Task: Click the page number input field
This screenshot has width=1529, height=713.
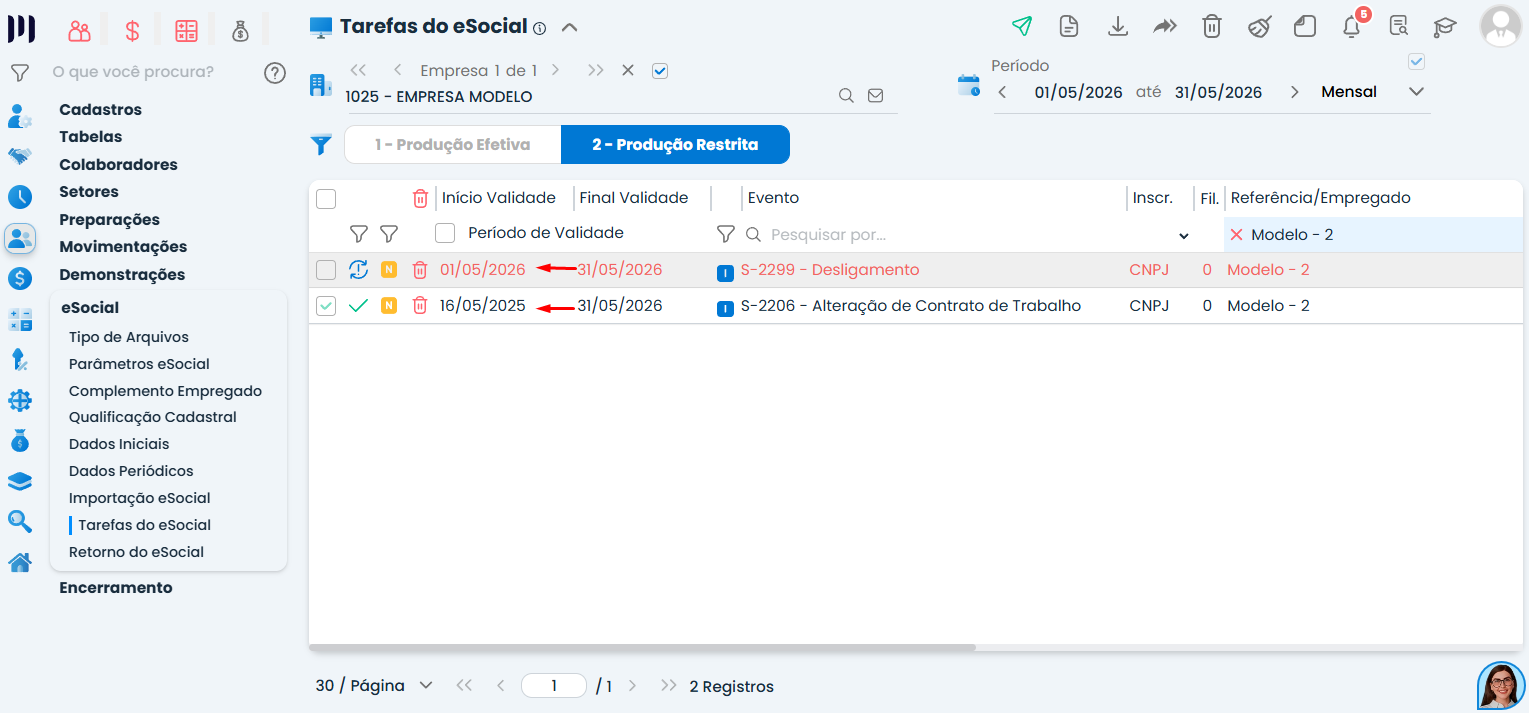Action: [x=554, y=686]
